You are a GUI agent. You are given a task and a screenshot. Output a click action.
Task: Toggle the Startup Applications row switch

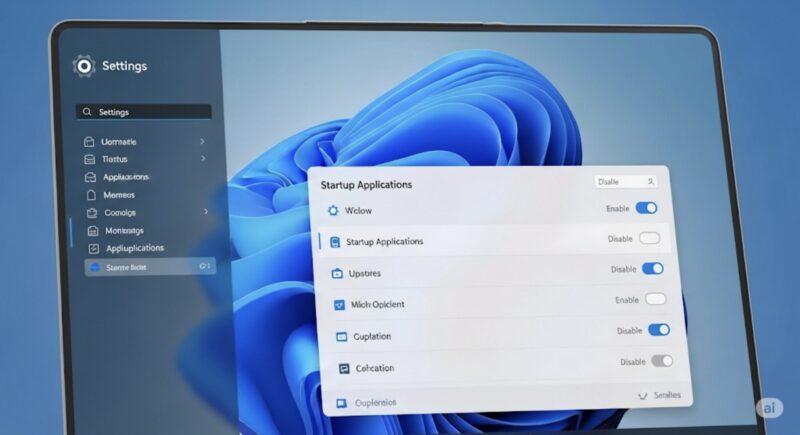pyautogui.click(x=649, y=238)
